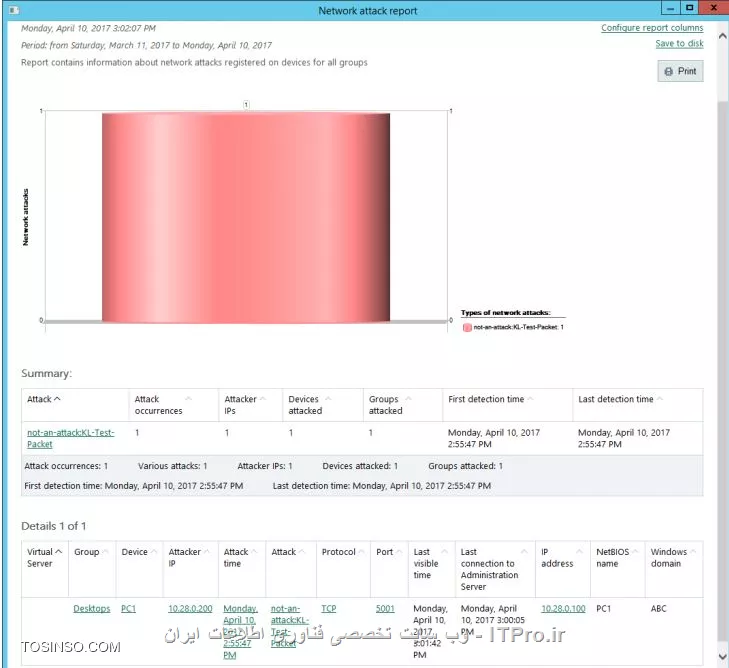Viewport: 729px width, 668px height.
Task: Sort by Last detection time header
Action: [x=637, y=405]
